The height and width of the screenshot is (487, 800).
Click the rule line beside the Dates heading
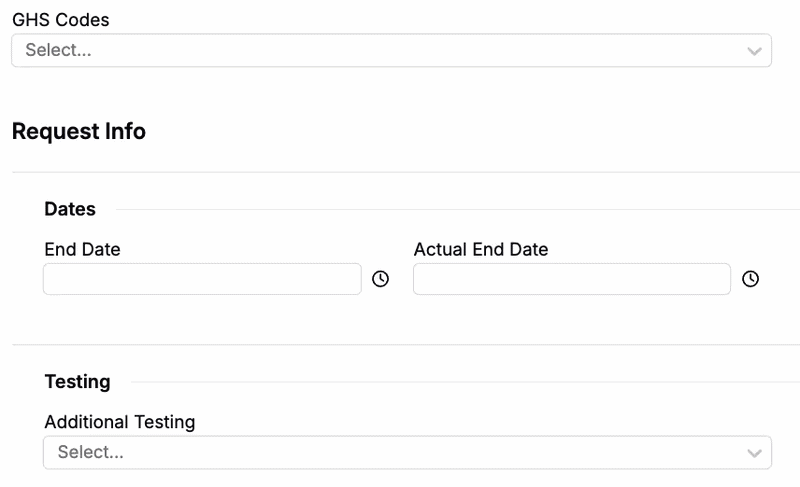click(x=450, y=210)
